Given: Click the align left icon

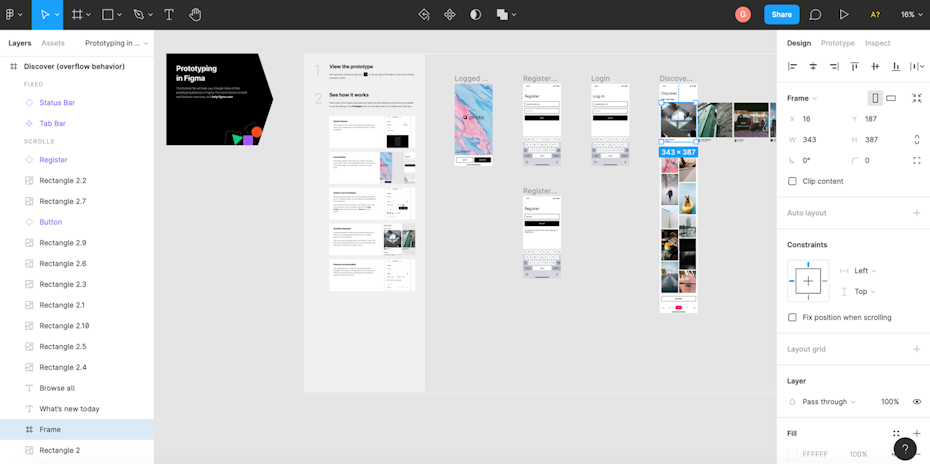Looking at the screenshot, I should 792,66.
